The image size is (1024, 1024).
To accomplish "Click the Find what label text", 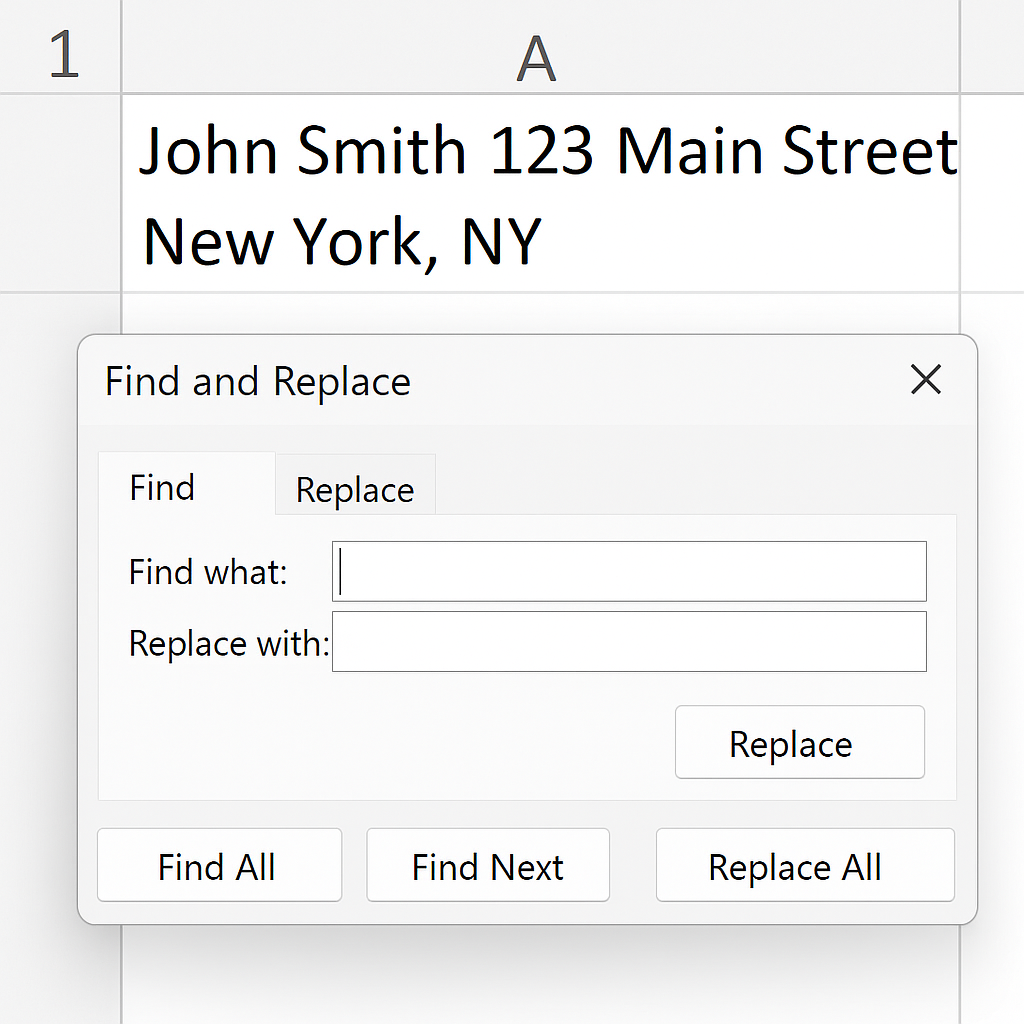I will pyautogui.click(x=208, y=573).
